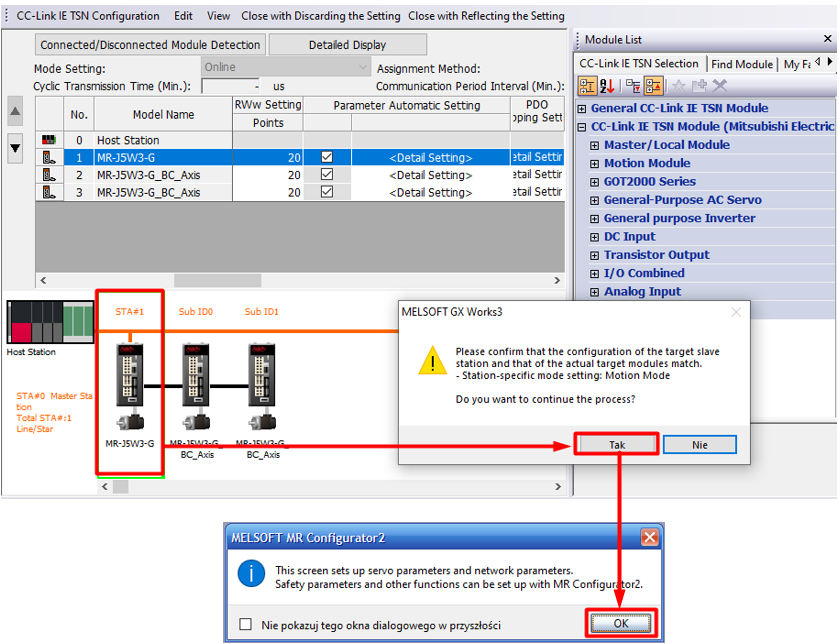Click OK in the MR Configurator2 dialog

[x=621, y=623]
